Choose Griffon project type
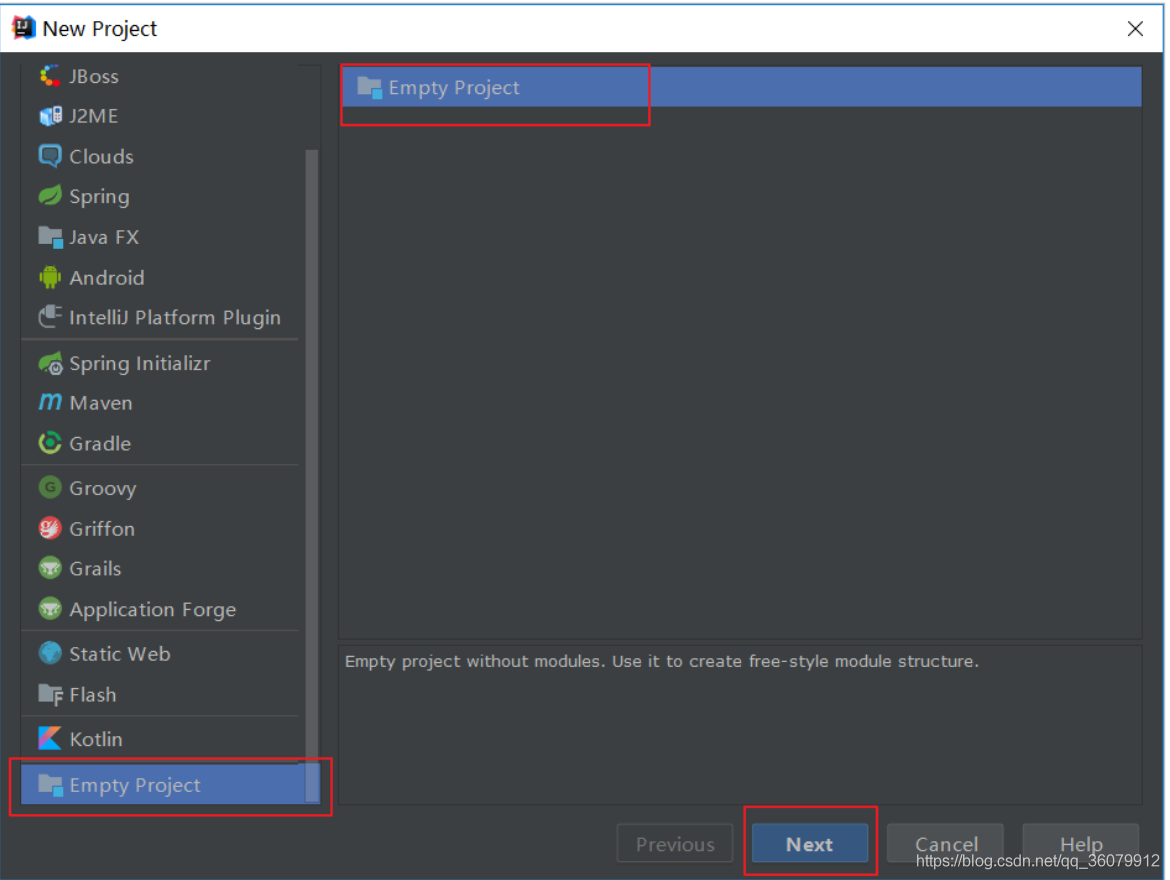This screenshot has width=1170, height=880. [x=160, y=528]
